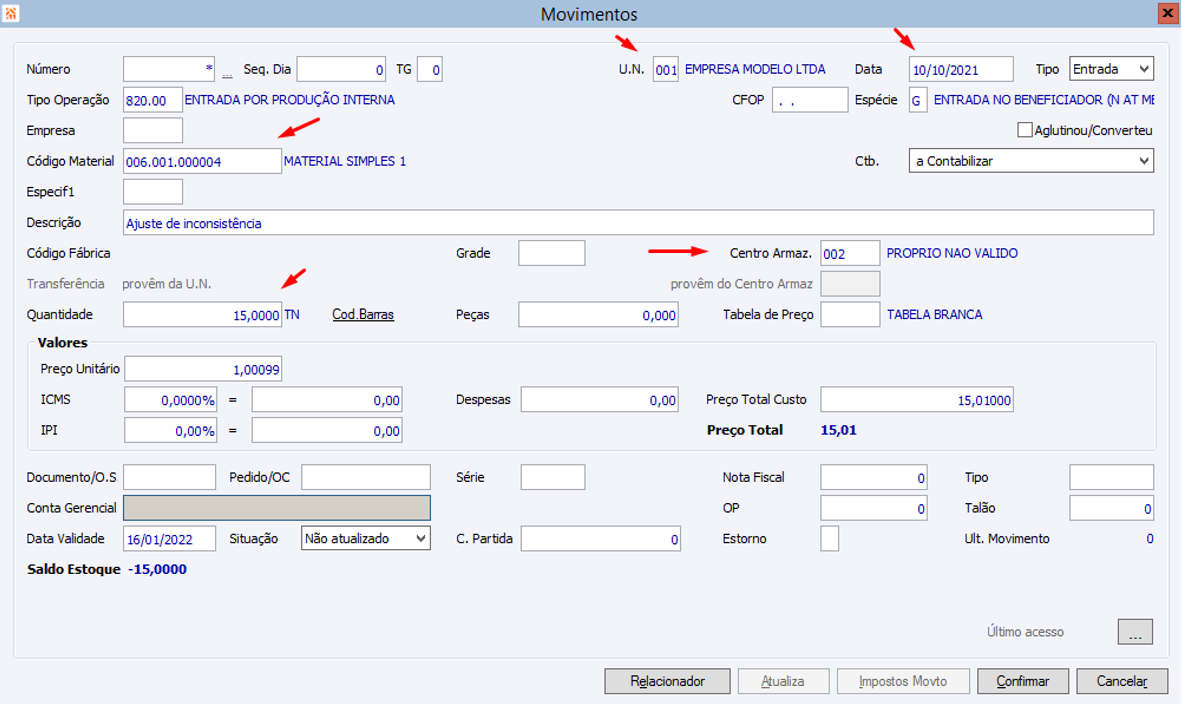Click the Peças field
Image resolution: width=1181 pixels, height=704 pixels.
(599, 315)
